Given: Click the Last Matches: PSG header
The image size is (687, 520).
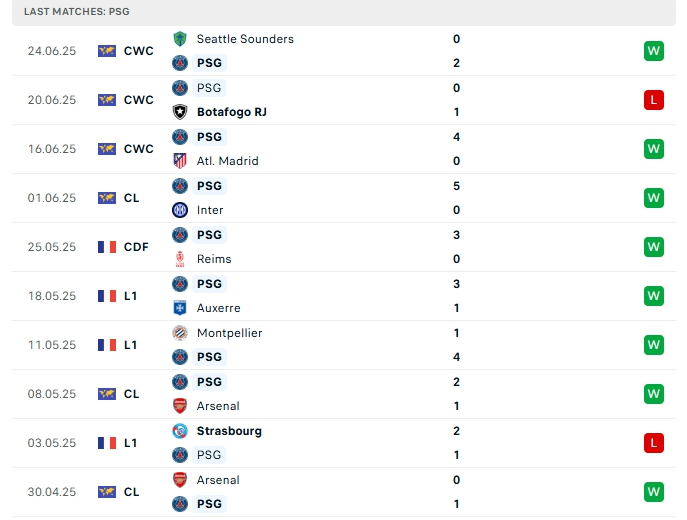Looking at the screenshot, I should 77,12.
